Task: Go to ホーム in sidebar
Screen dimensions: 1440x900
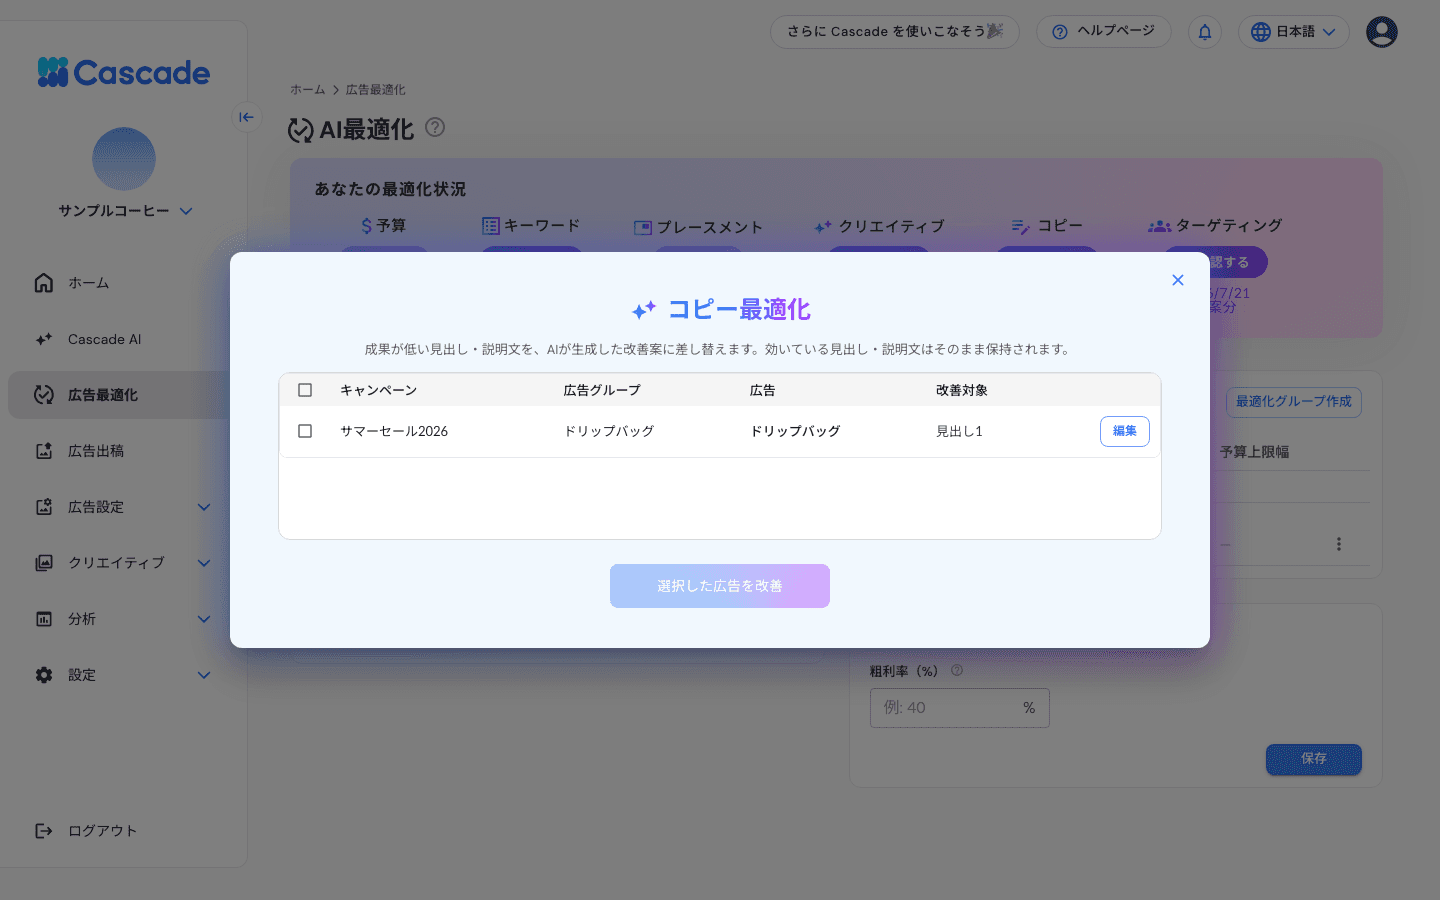Action: tap(88, 283)
